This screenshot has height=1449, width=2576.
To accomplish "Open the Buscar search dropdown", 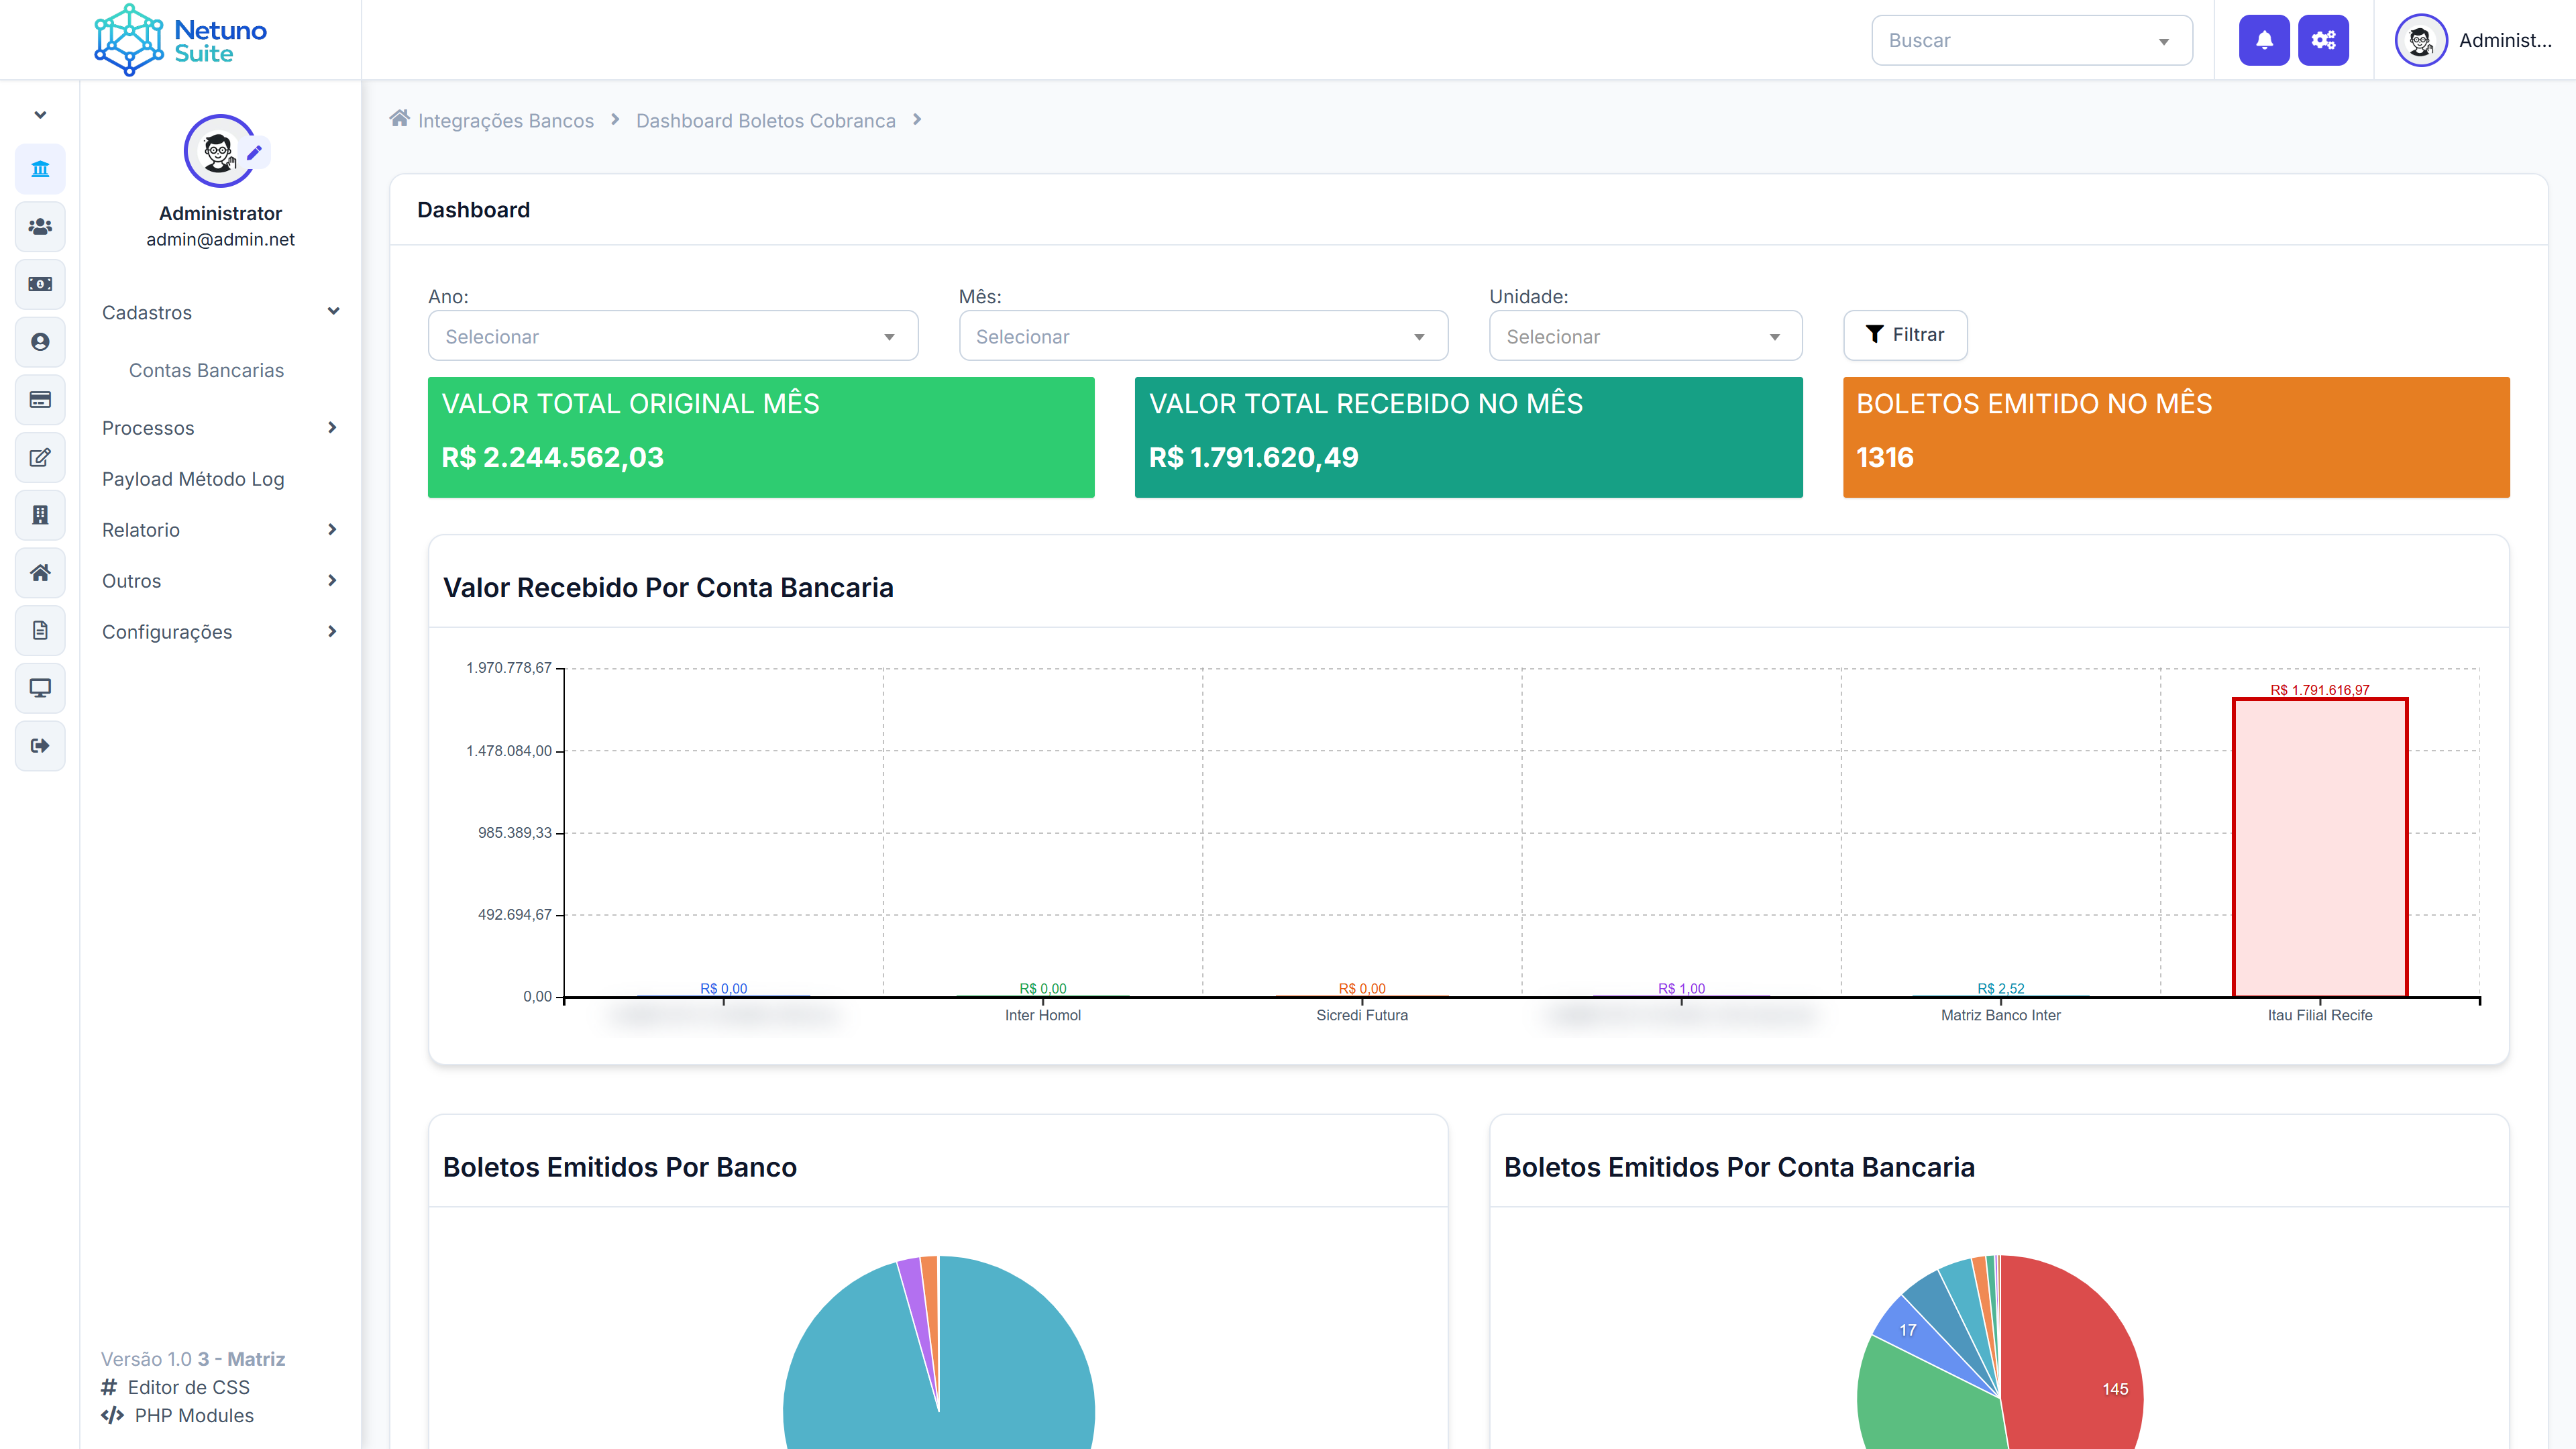I will click(x=2032, y=40).
